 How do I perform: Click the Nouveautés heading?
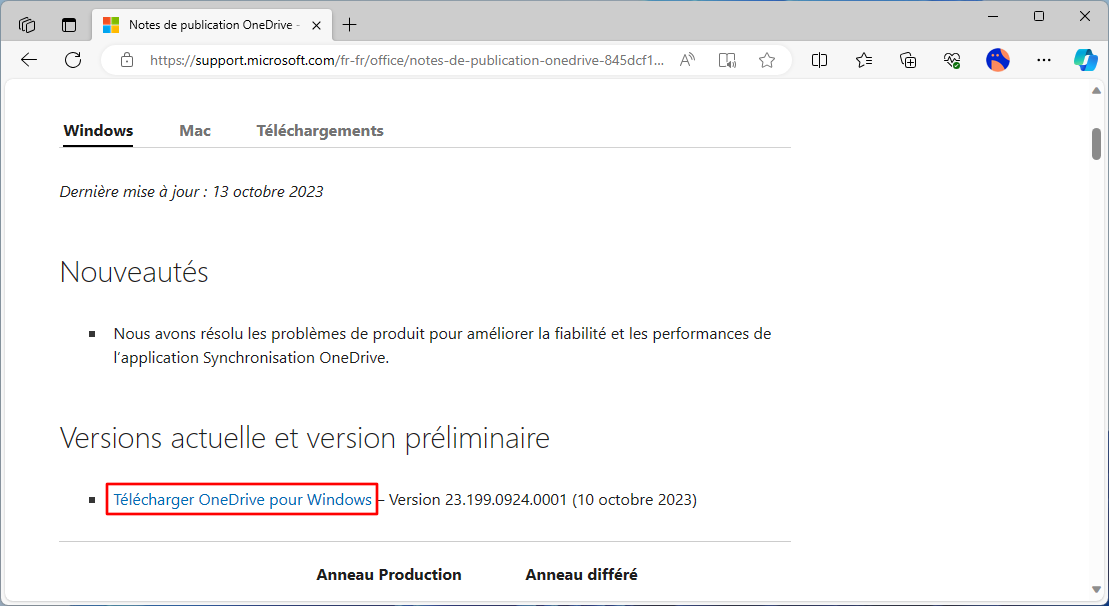(x=134, y=272)
